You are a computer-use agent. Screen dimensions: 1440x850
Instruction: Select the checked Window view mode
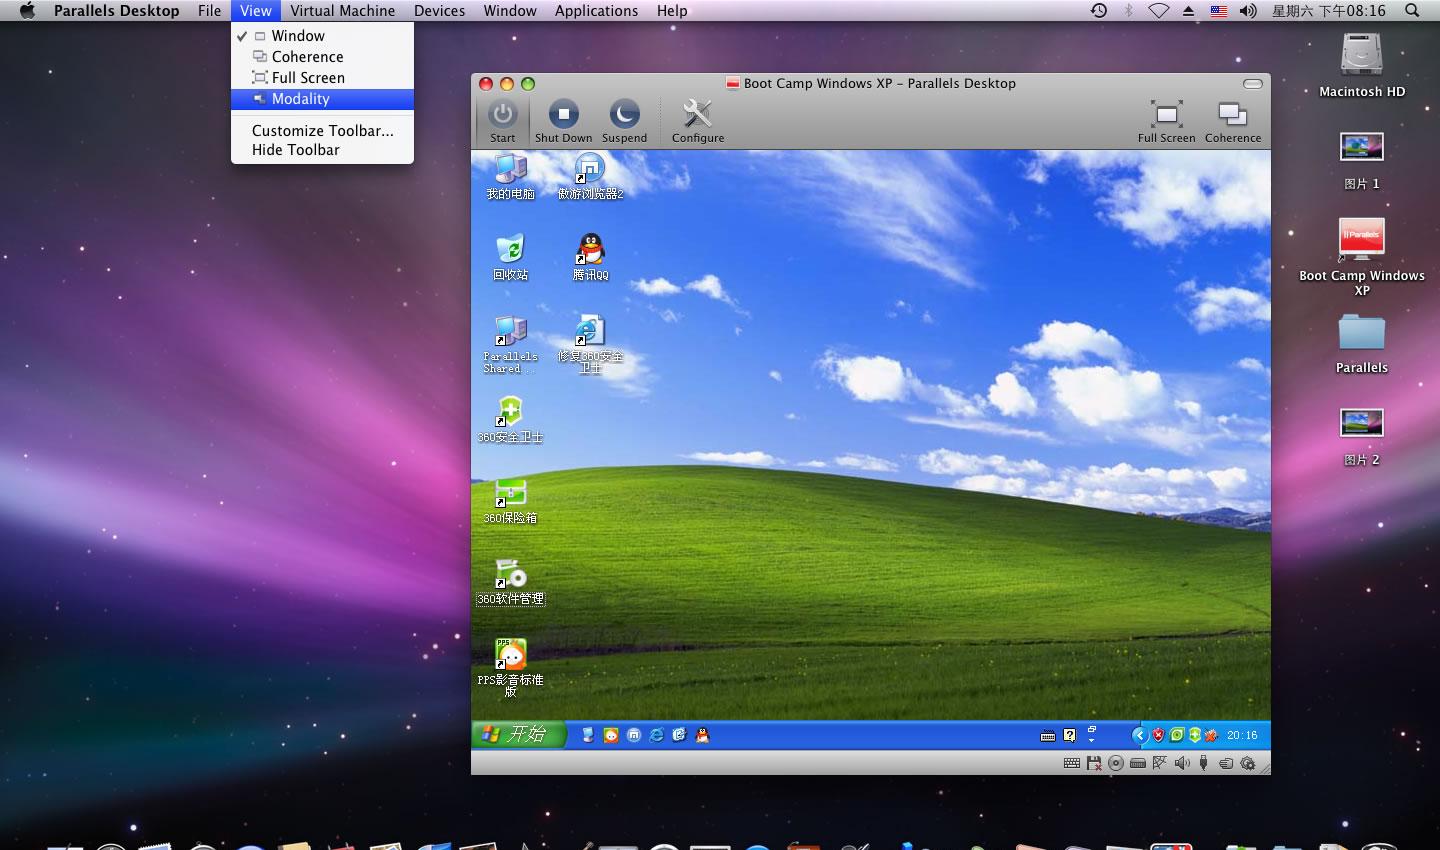322,36
